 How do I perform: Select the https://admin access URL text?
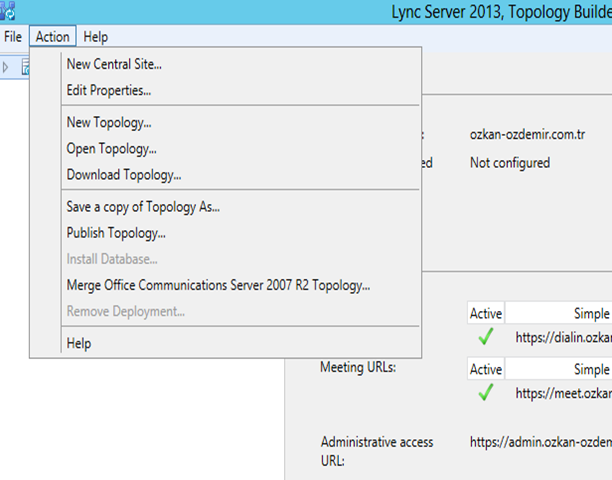tap(541, 442)
